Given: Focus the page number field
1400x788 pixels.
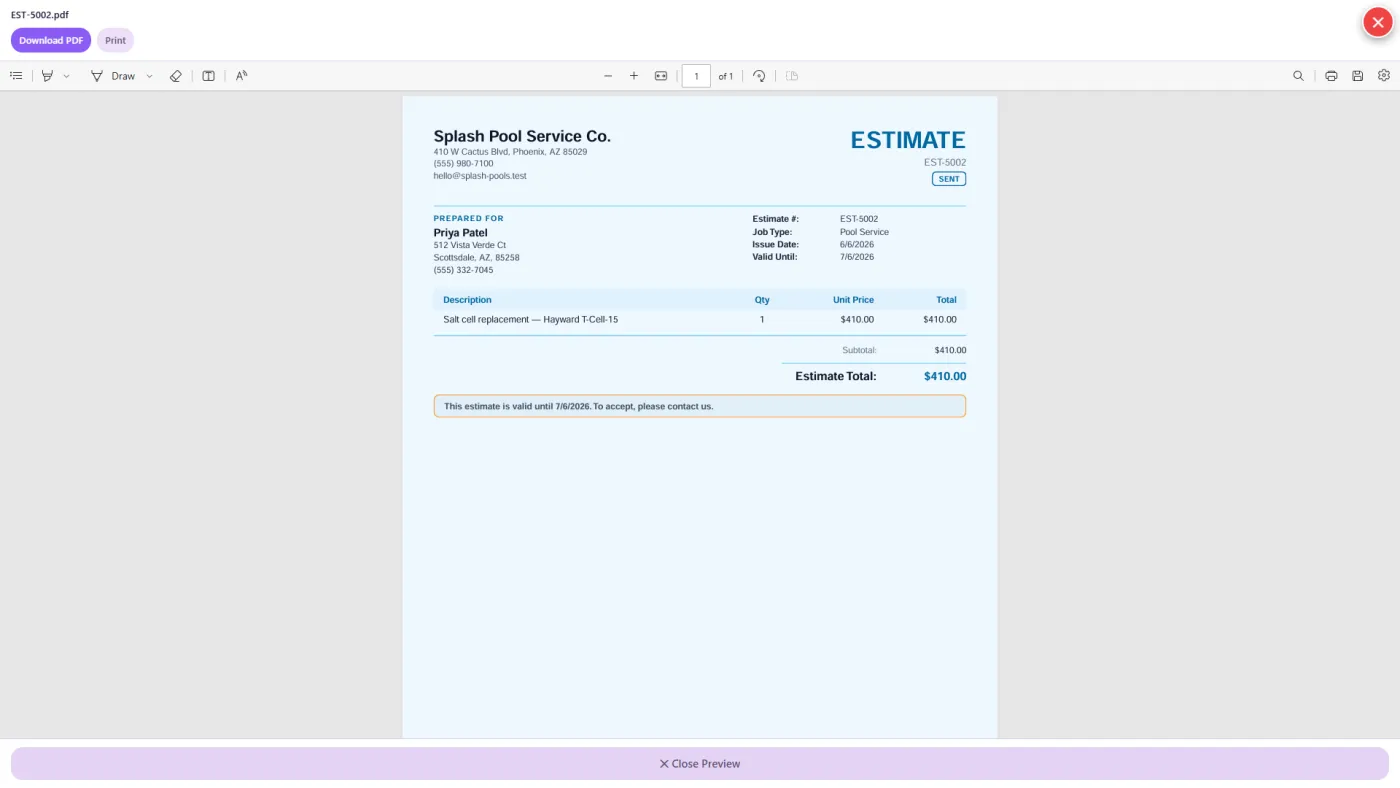Looking at the screenshot, I should click(x=696, y=76).
